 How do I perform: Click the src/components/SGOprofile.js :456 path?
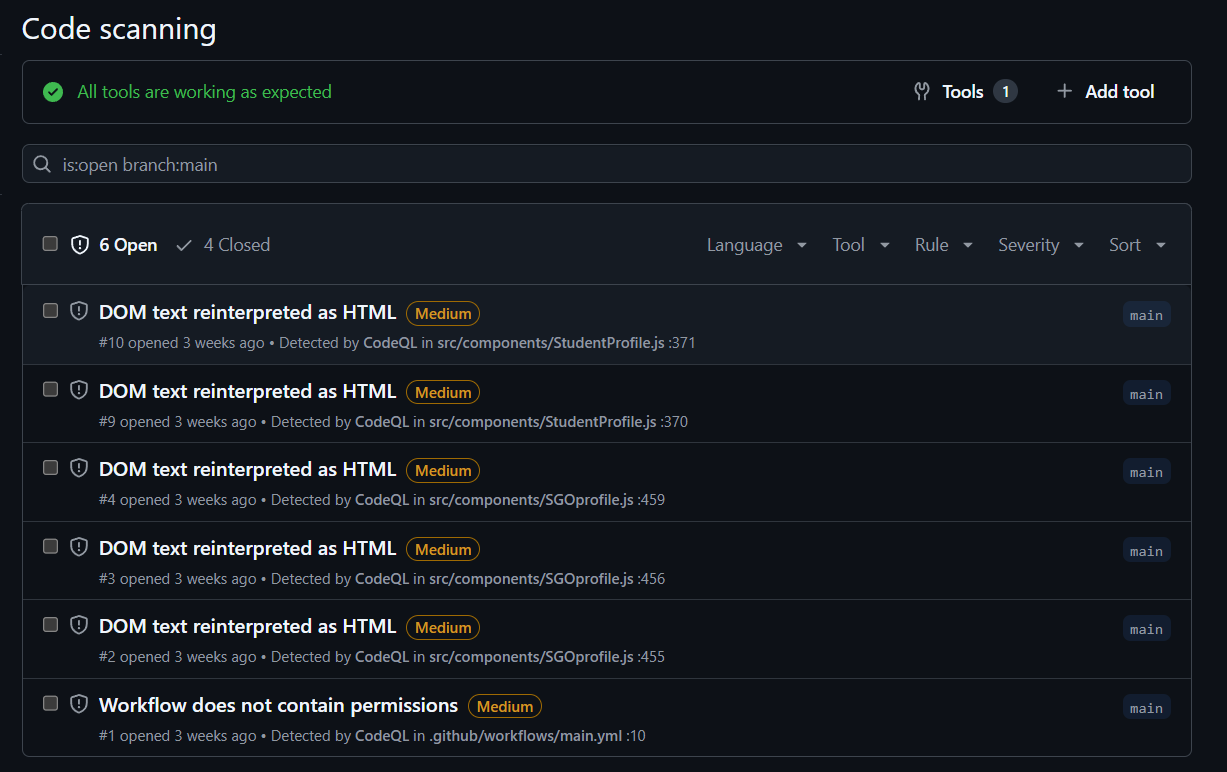click(547, 579)
